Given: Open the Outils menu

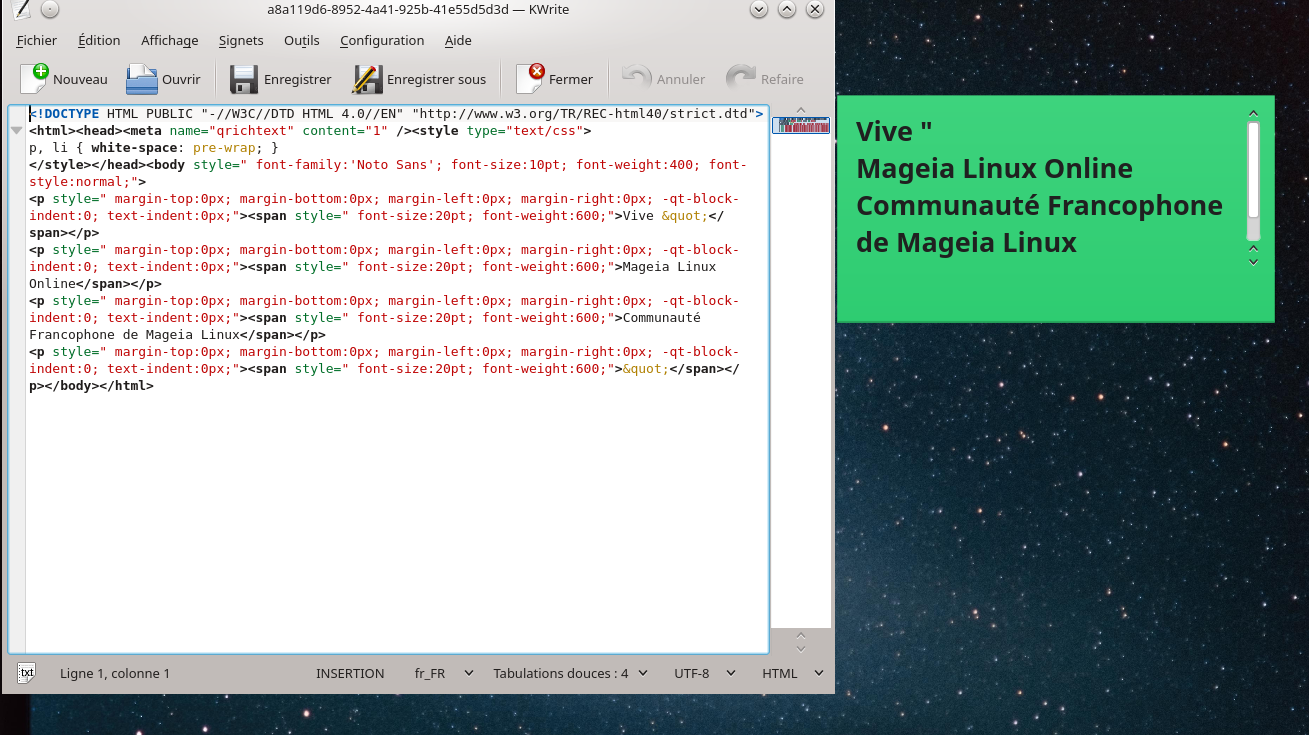Looking at the screenshot, I should [x=302, y=40].
